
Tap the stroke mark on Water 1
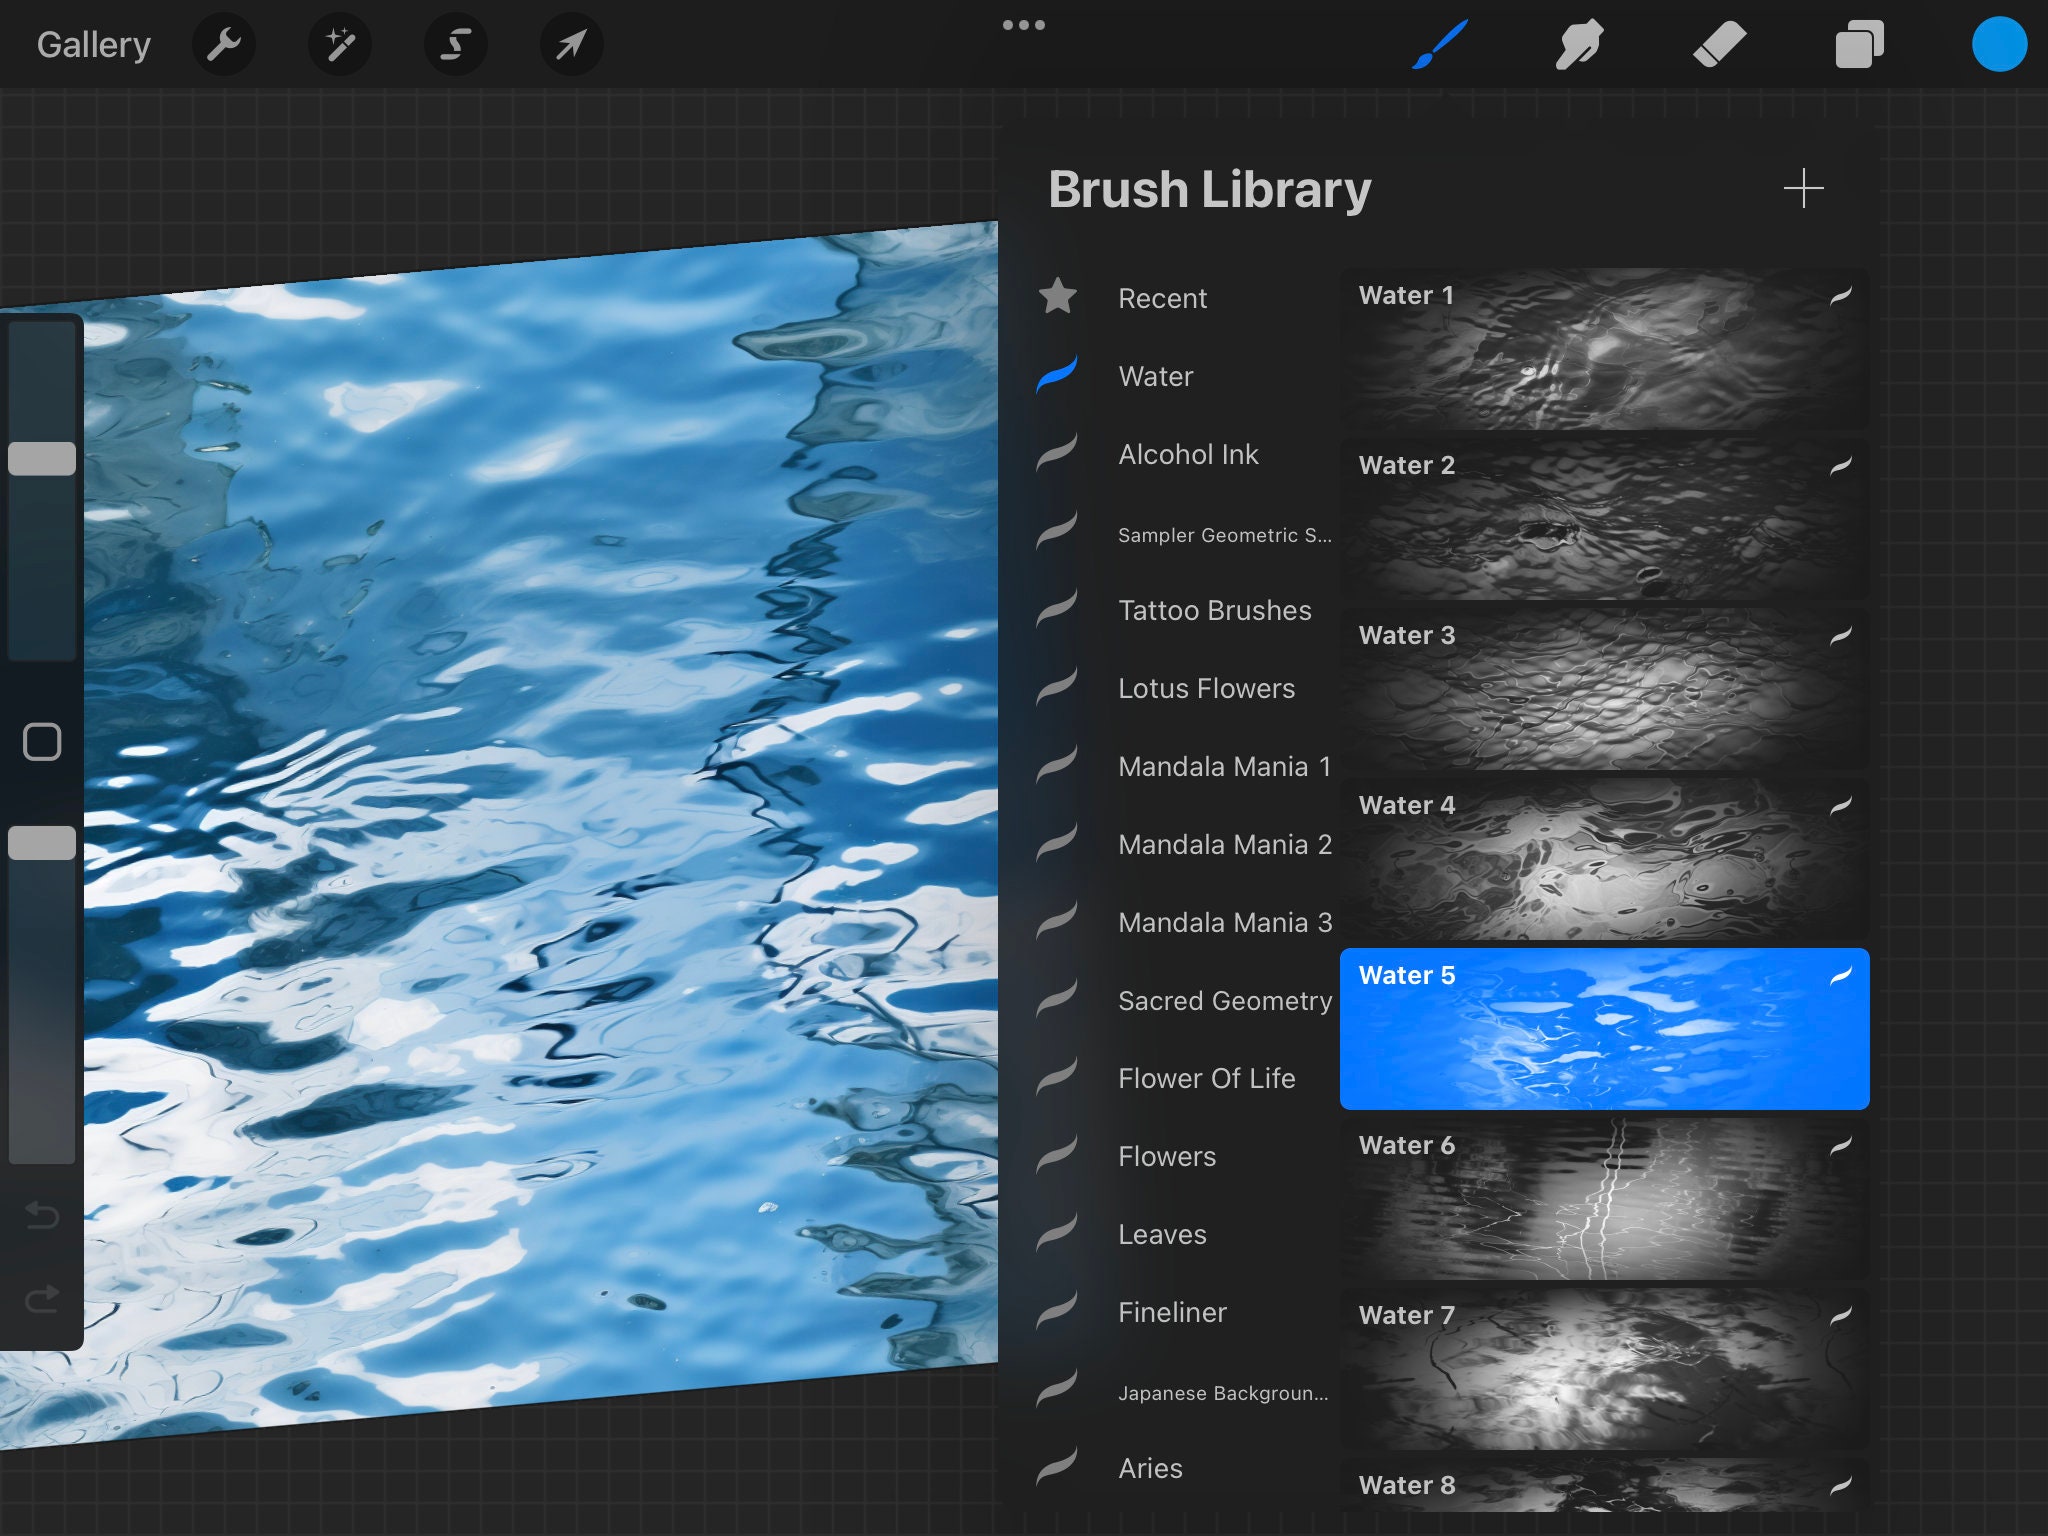[1841, 295]
